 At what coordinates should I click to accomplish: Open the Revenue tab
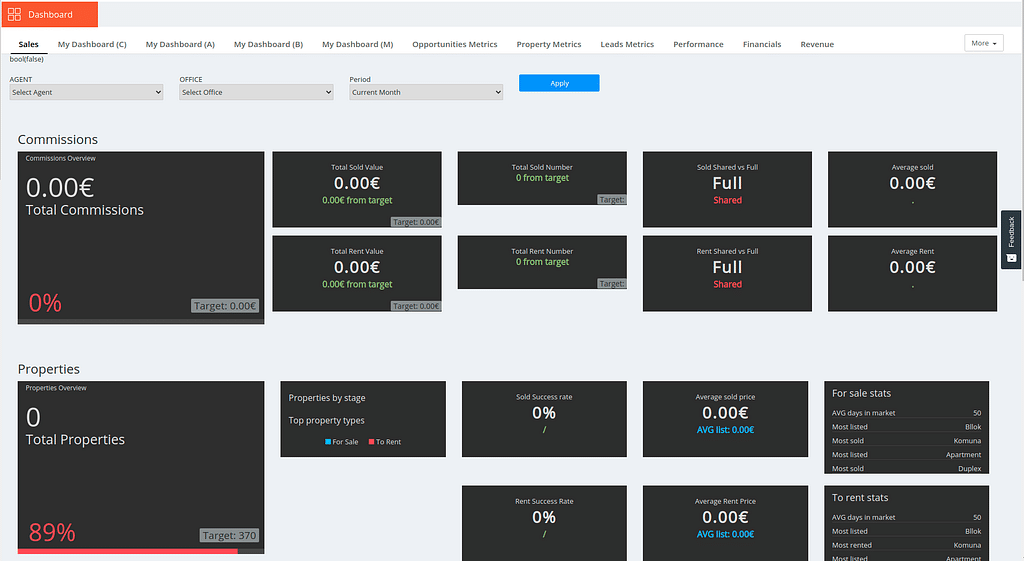pyautogui.click(x=816, y=44)
